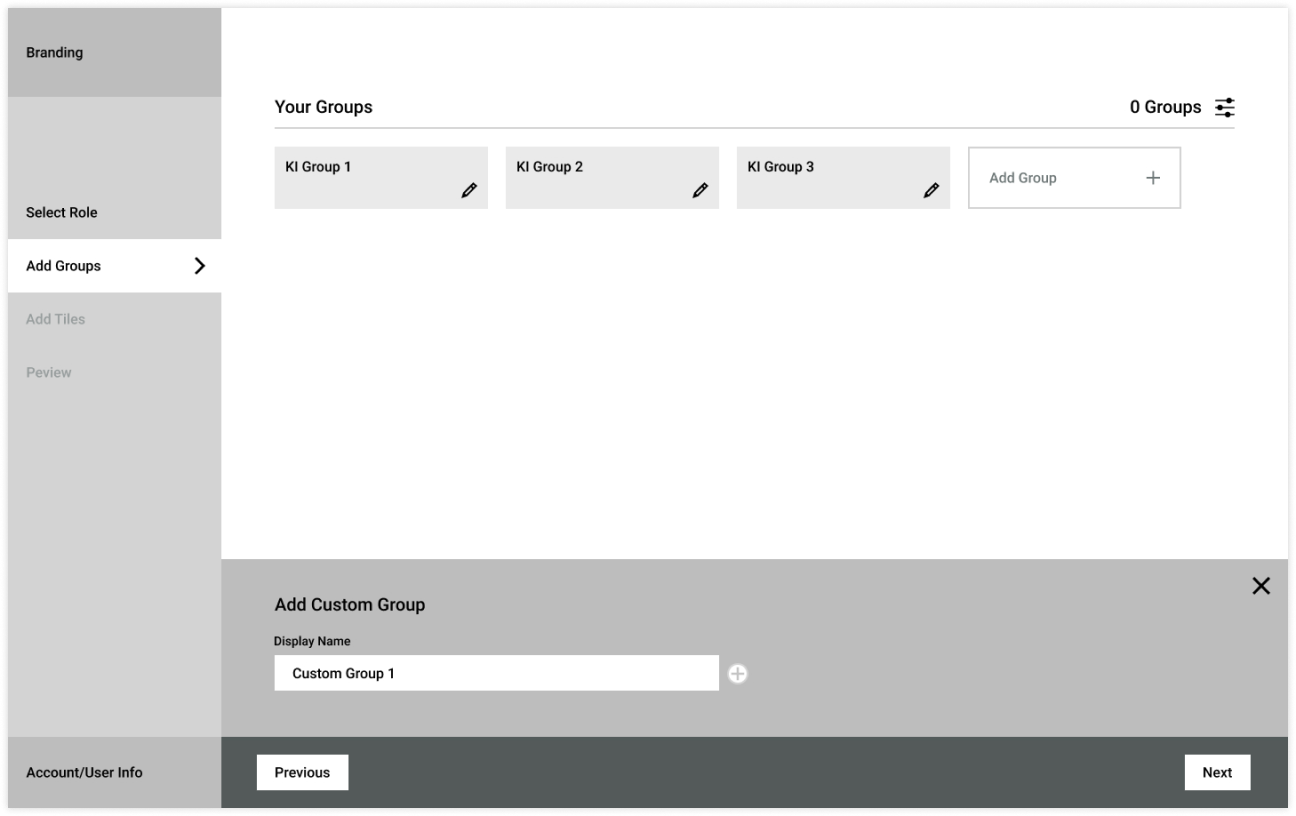Advance with the Next button
This screenshot has width=1296, height=816.
click(1217, 772)
